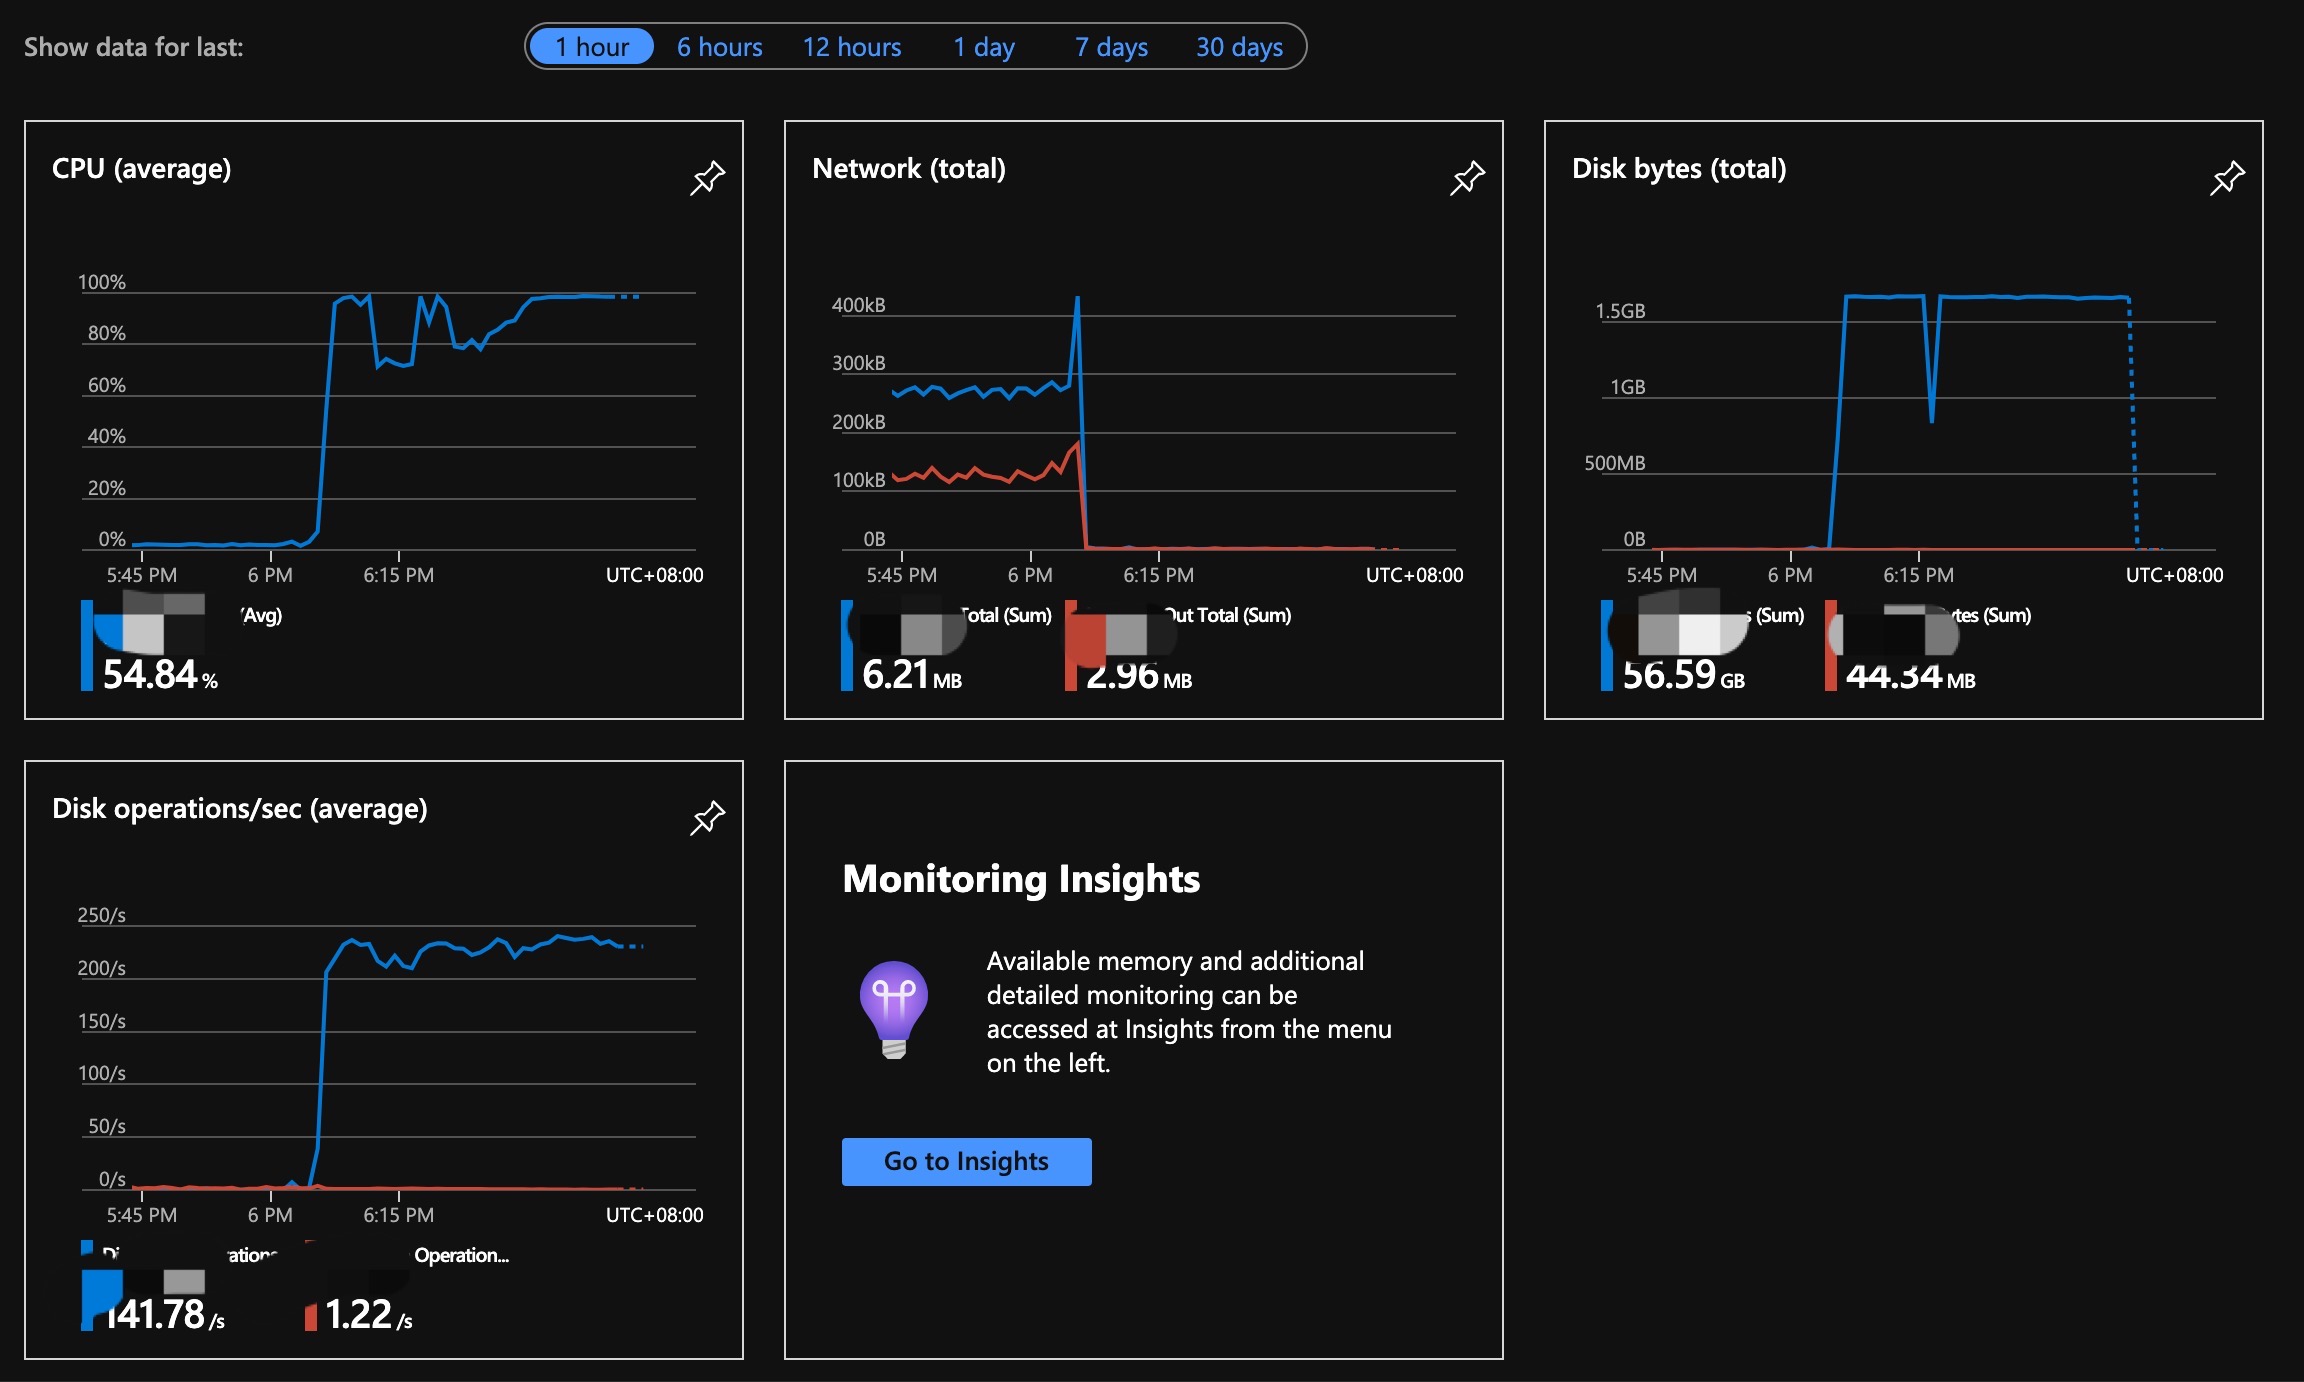Switch to the 12 hours range
The image size is (2304, 1382).
(x=851, y=46)
